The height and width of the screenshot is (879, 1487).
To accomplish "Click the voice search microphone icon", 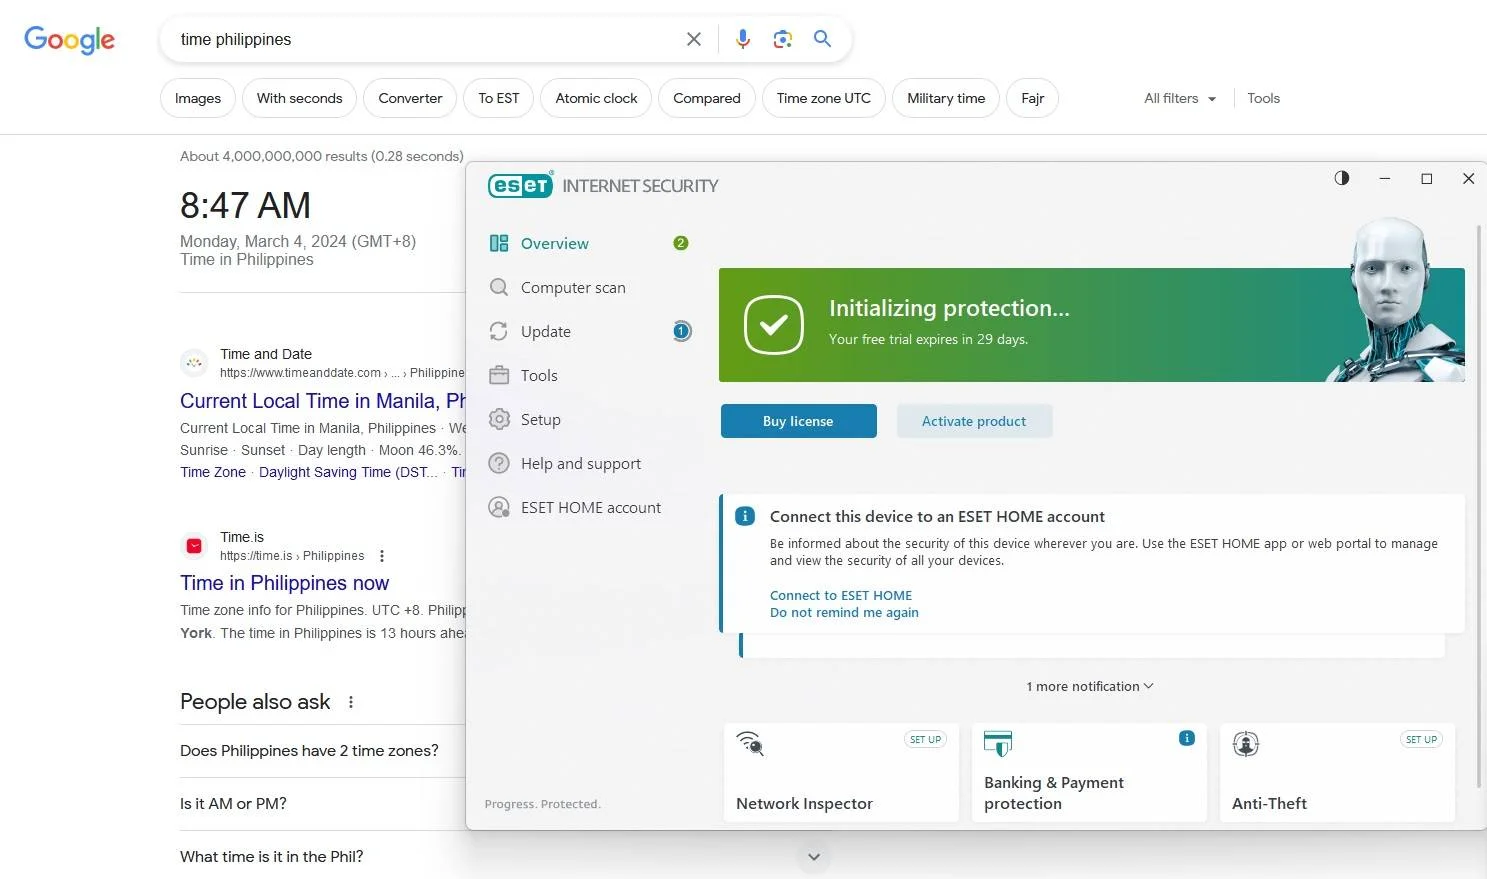I will click(743, 39).
